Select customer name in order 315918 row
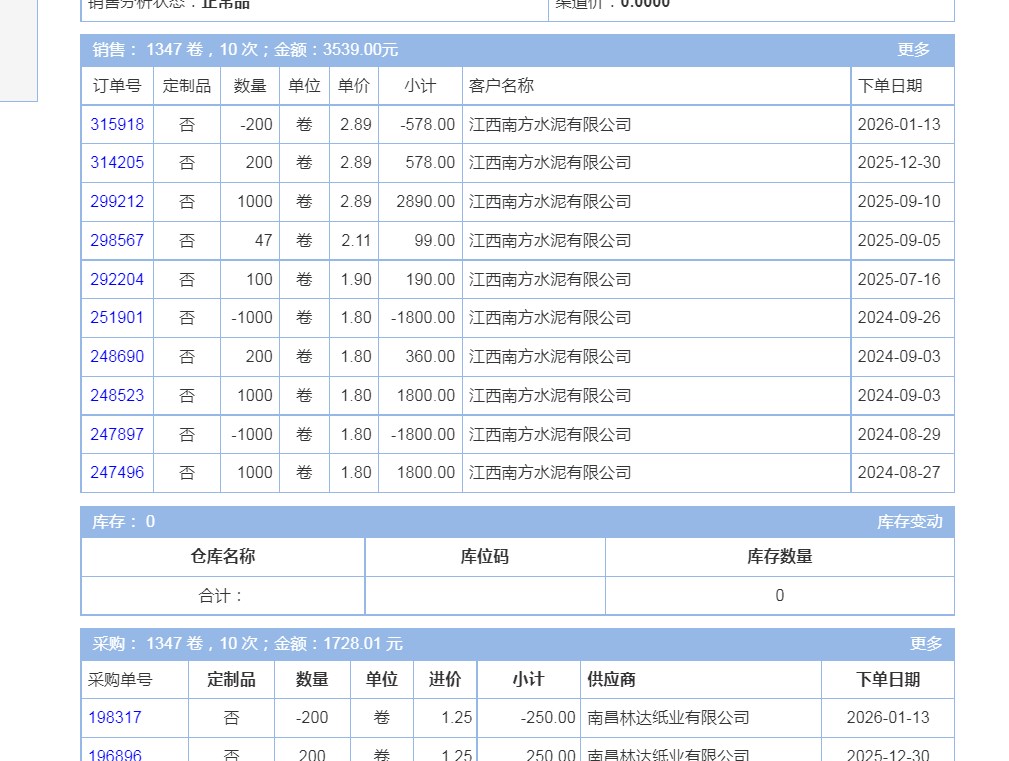The image size is (1009, 761). pyautogui.click(x=550, y=125)
